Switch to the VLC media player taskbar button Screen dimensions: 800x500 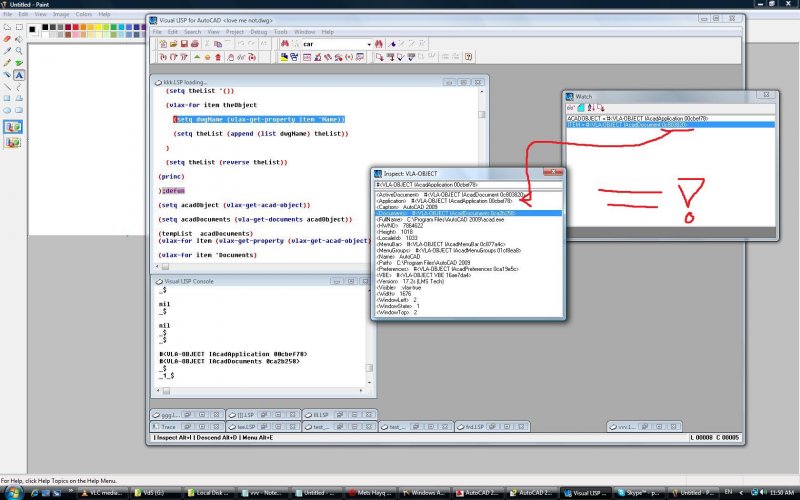click(101, 493)
